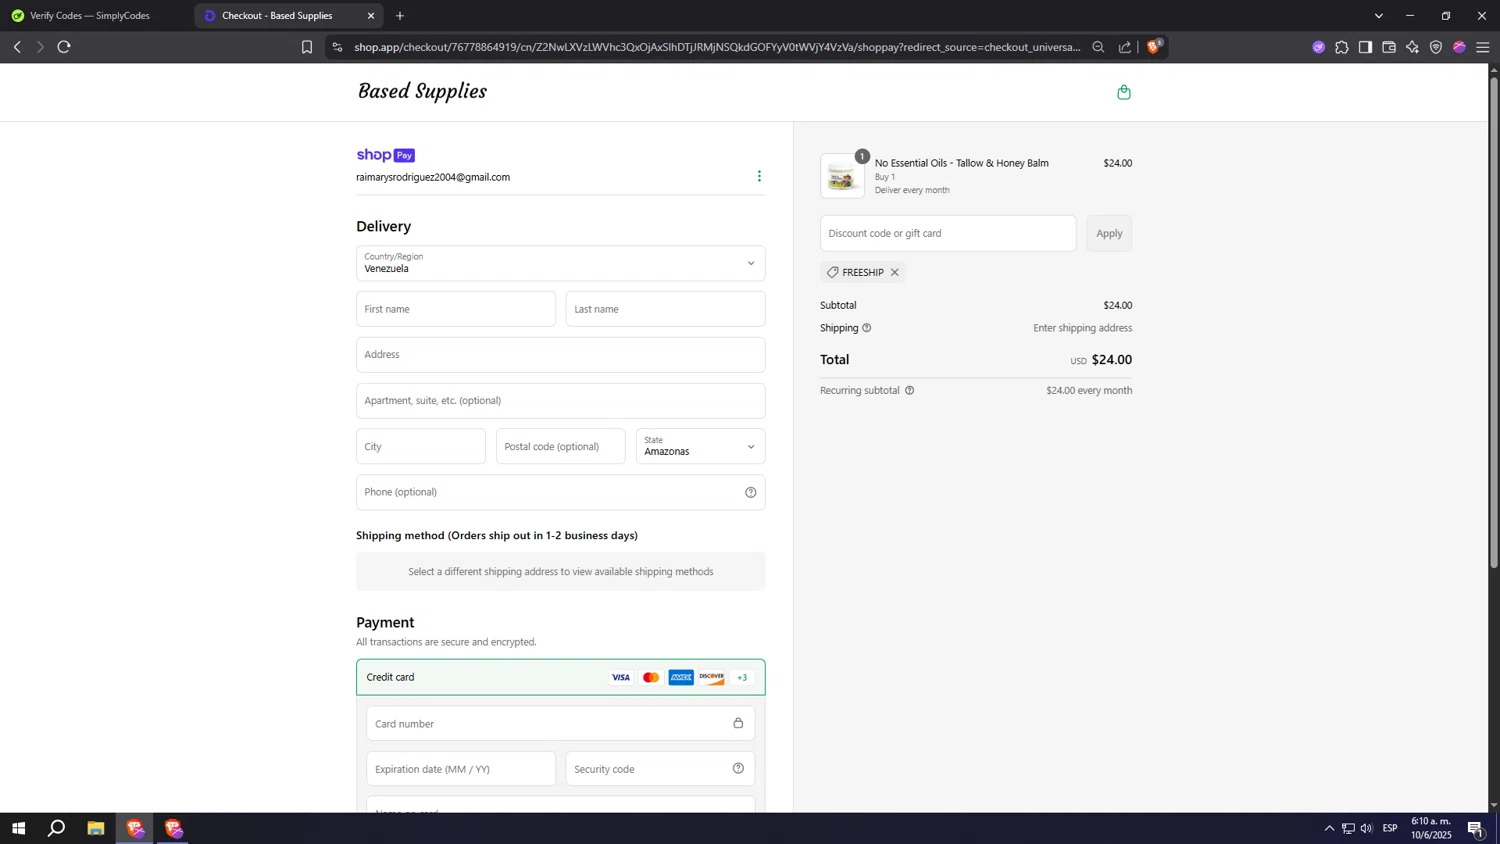Click the raimarysrodriguez2004@gmail.com email text

click(x=433, y=177)
